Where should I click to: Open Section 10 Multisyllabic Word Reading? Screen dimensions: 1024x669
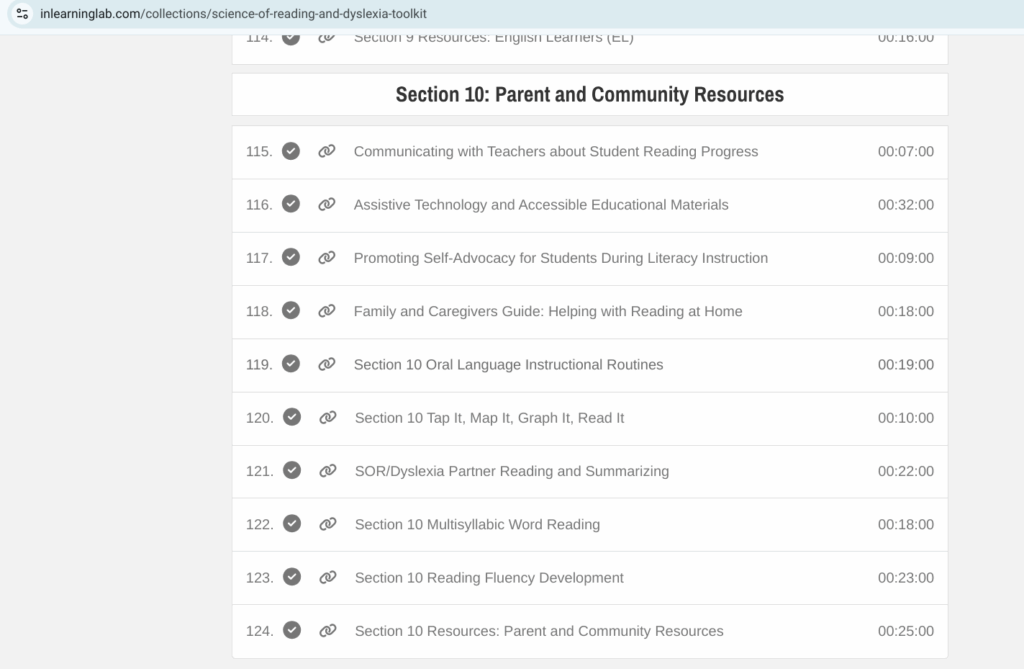pyautogui.click(x=477, y=524)
